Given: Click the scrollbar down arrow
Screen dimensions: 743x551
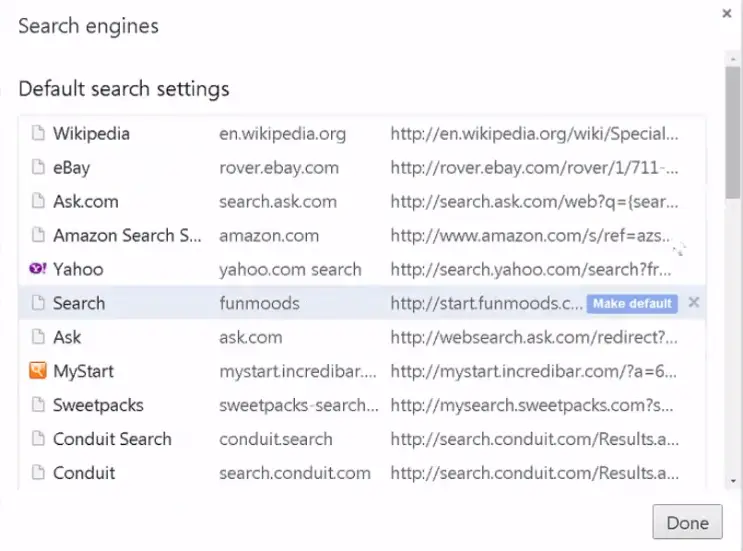Looking at the screenshot, I should tap(734, 481).
